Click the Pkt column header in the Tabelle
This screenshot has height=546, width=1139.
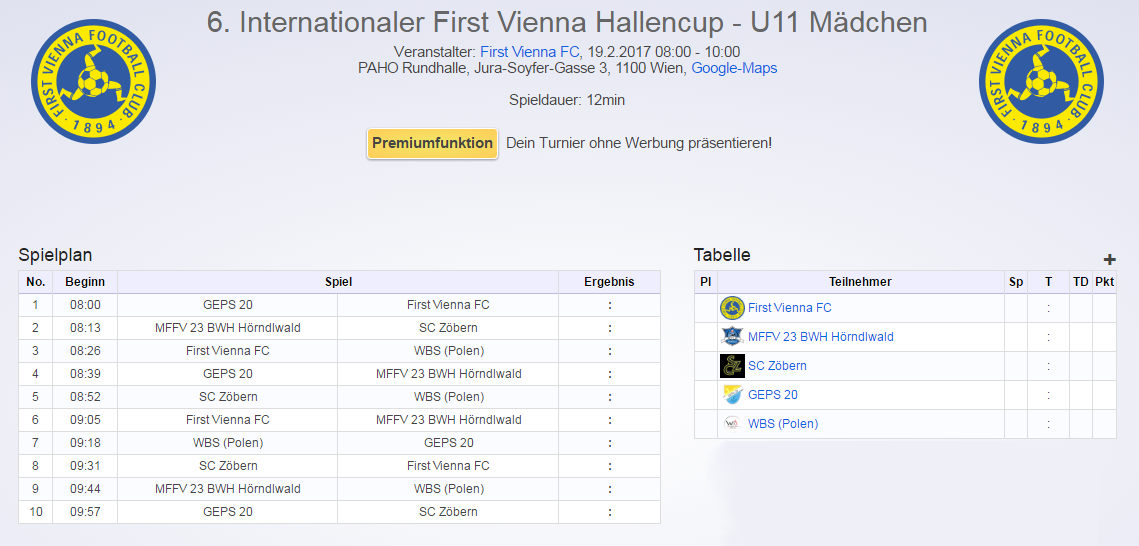1104,282
